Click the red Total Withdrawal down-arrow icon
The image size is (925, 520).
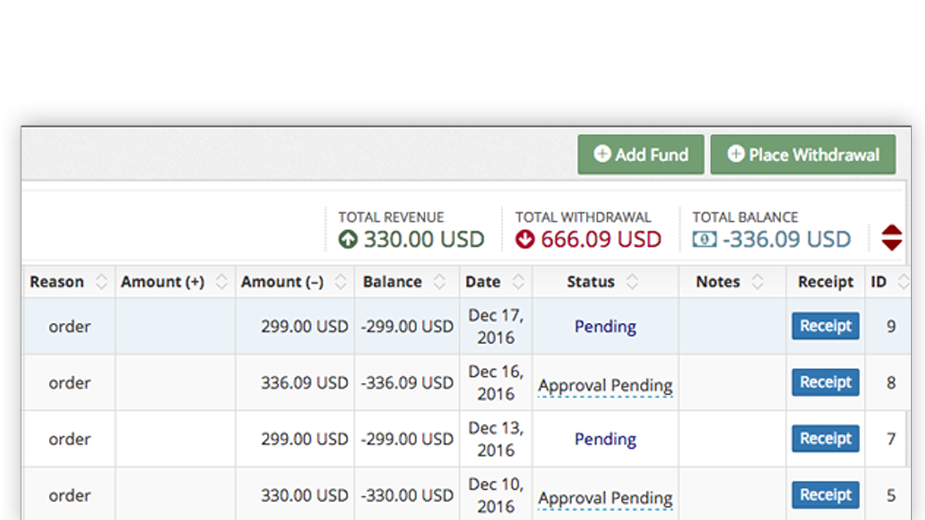(524, 239)
